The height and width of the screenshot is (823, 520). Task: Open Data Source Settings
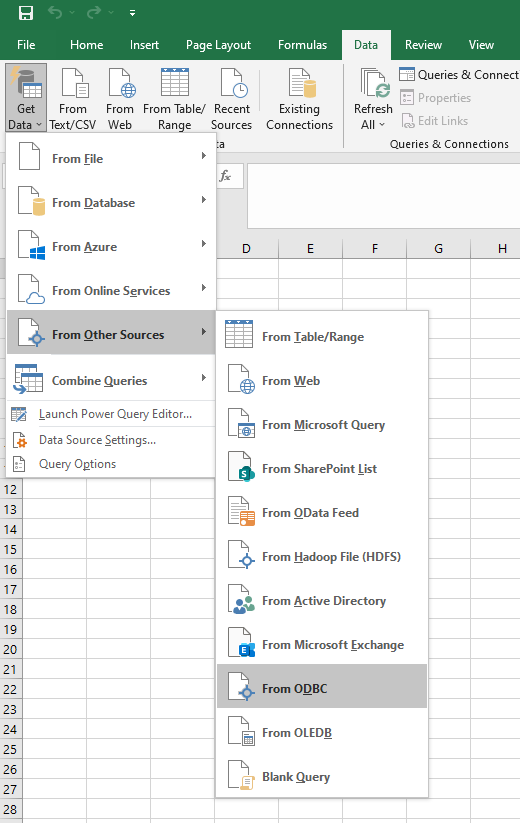coord(111,440)
